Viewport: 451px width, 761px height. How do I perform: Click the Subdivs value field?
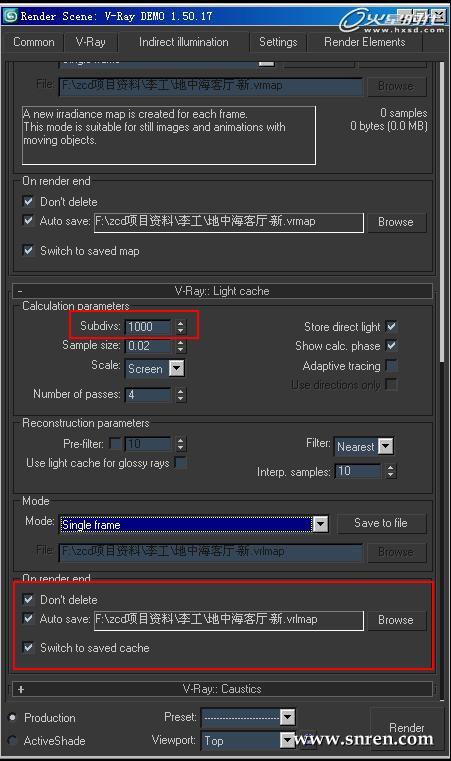click(x=148, y=327)
